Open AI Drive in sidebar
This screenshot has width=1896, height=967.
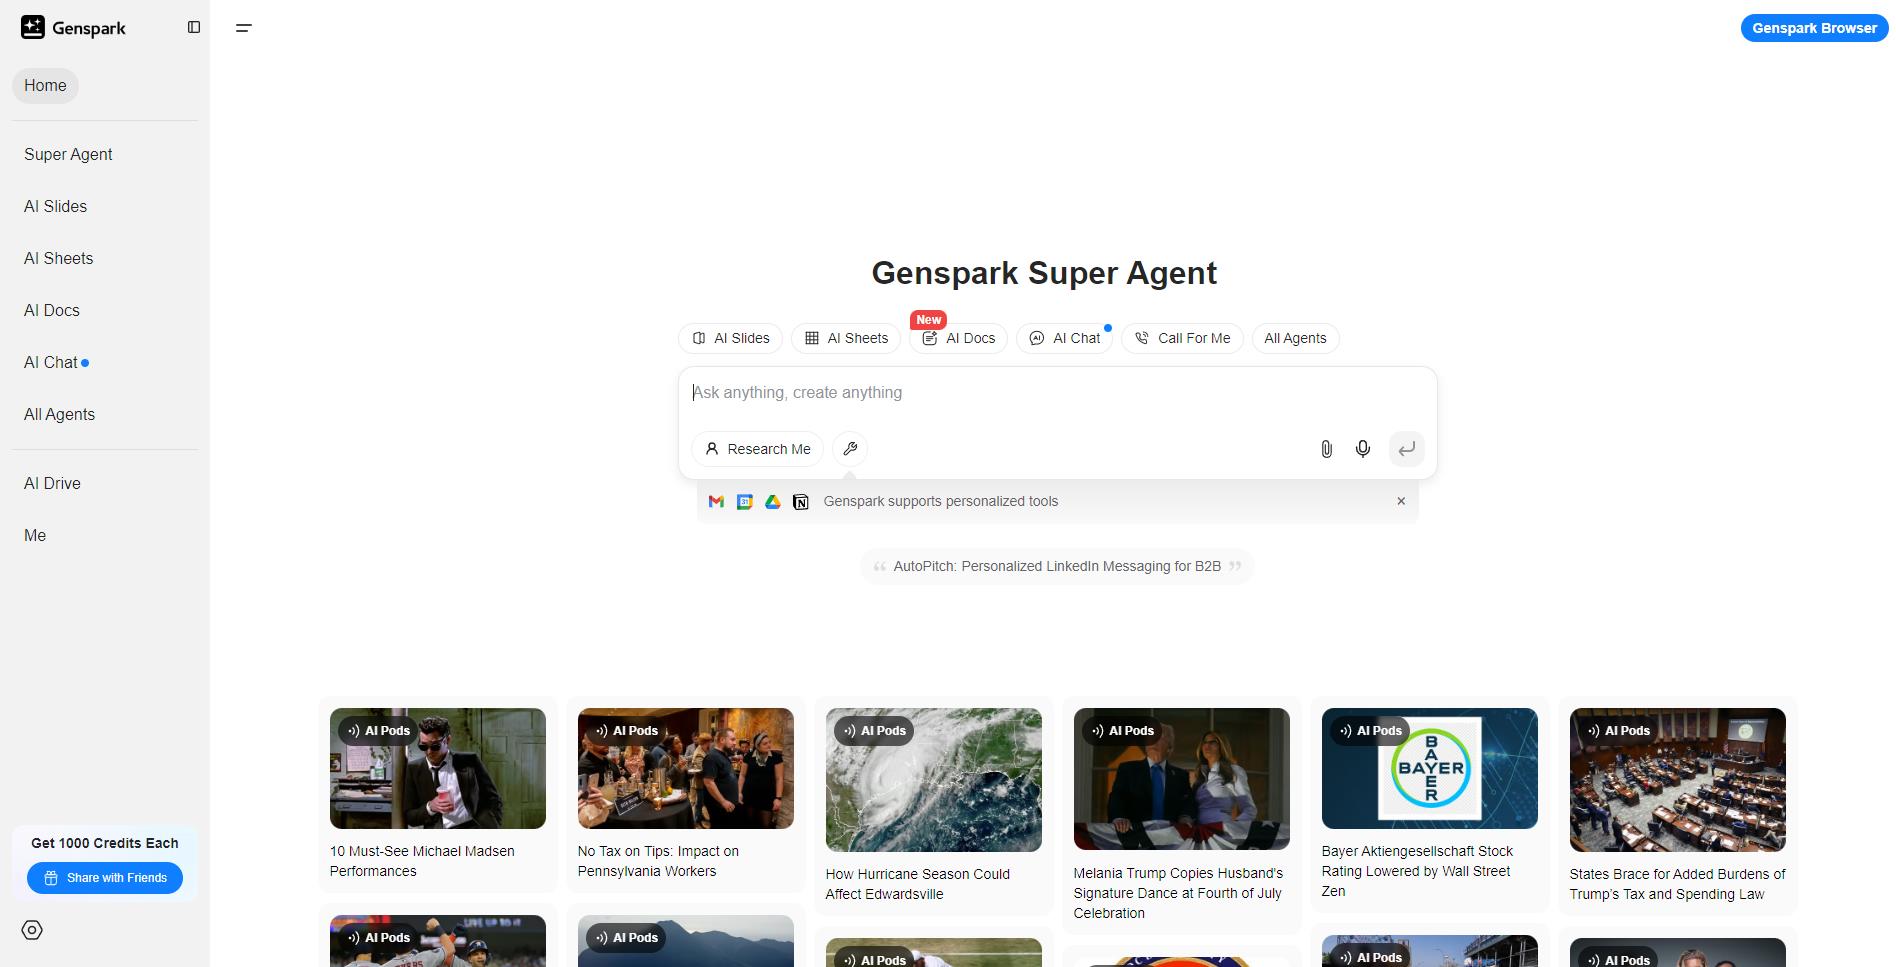[52, 483]
